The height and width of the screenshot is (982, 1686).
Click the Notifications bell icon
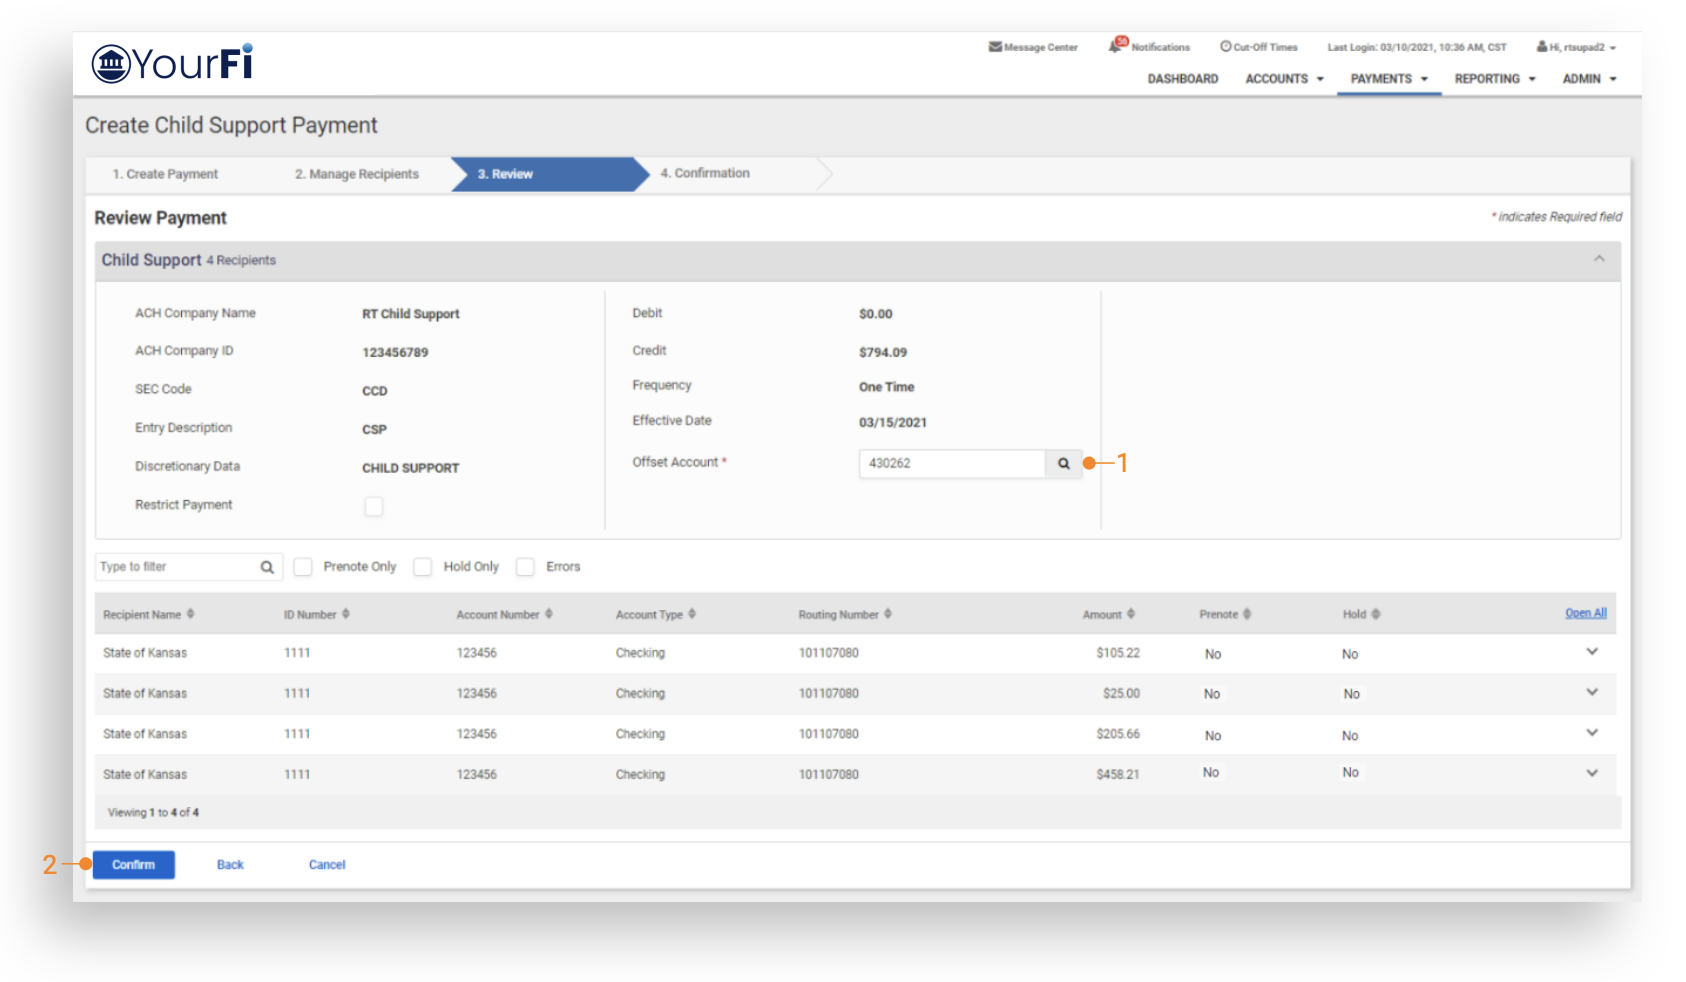(x=1116, y=46)
